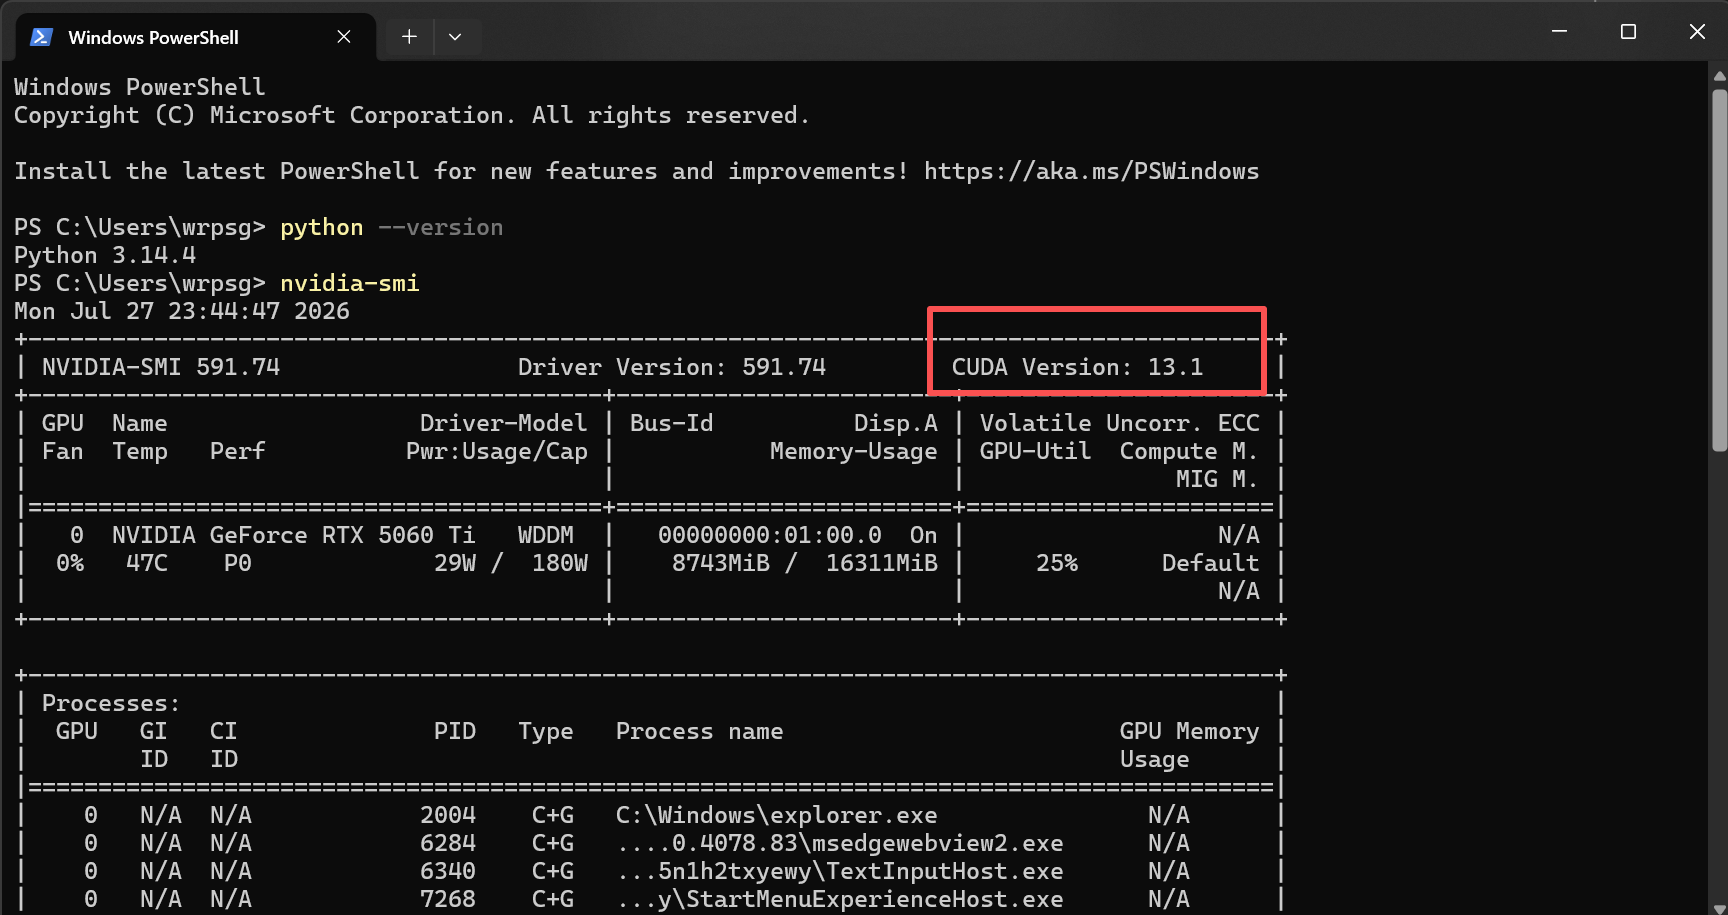Click the 'P0' performance state value

click(237, 563)
